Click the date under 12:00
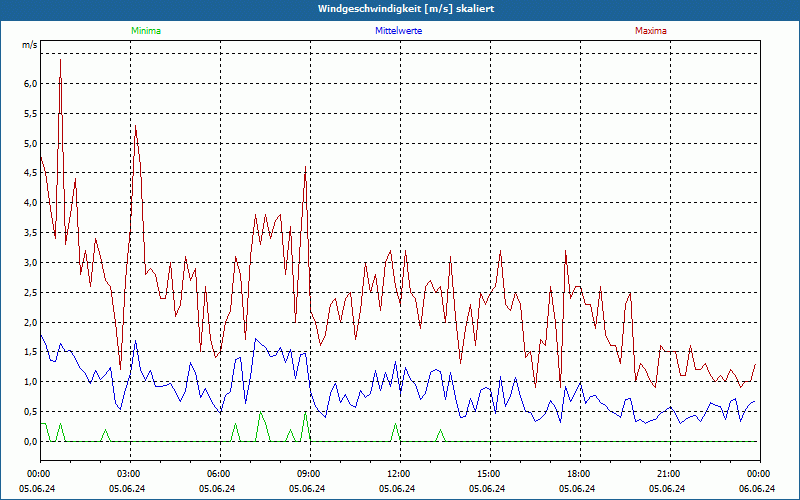 pyautogui.click(x=397, y=489)
